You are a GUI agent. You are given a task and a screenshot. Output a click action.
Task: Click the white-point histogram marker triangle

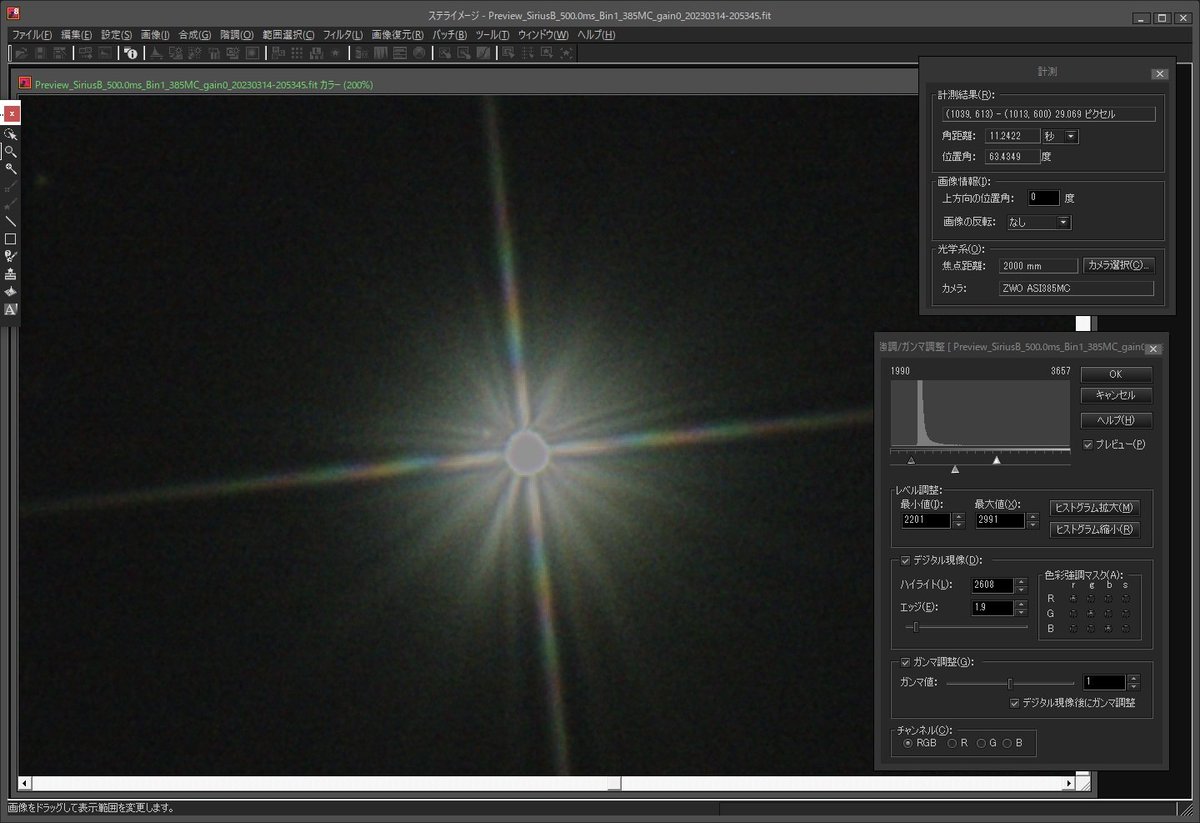pos(996,460)
